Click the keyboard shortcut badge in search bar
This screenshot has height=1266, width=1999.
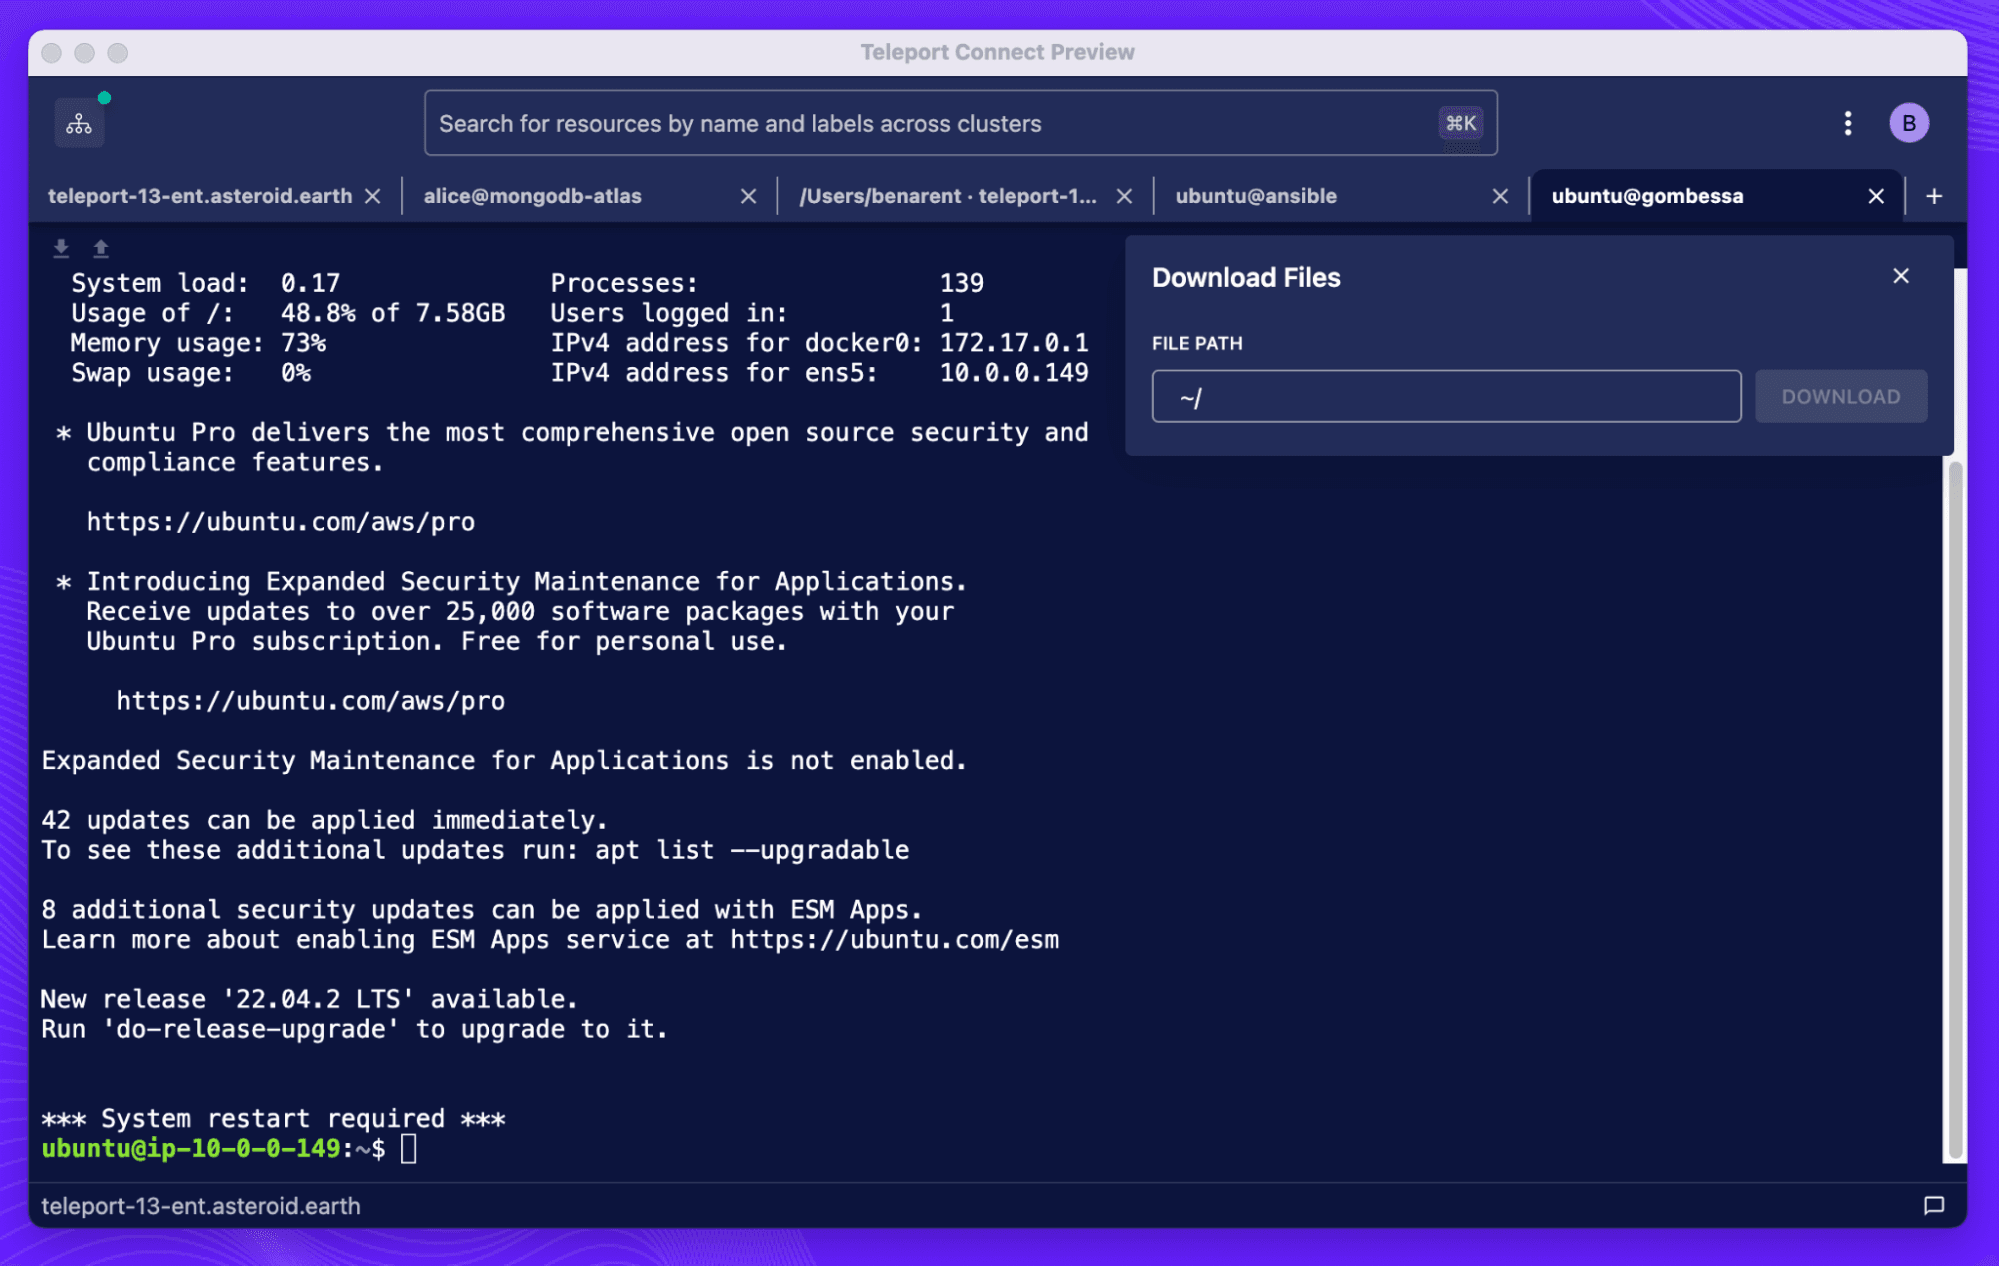pos(1461,123)
